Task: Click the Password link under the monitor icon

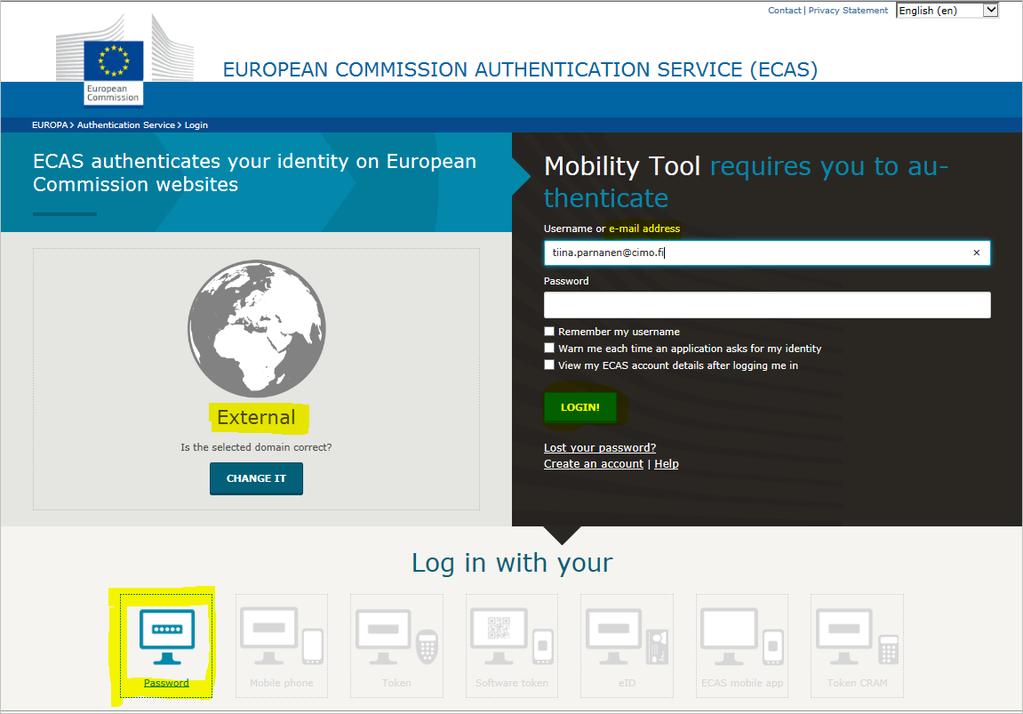Action: 166,683
